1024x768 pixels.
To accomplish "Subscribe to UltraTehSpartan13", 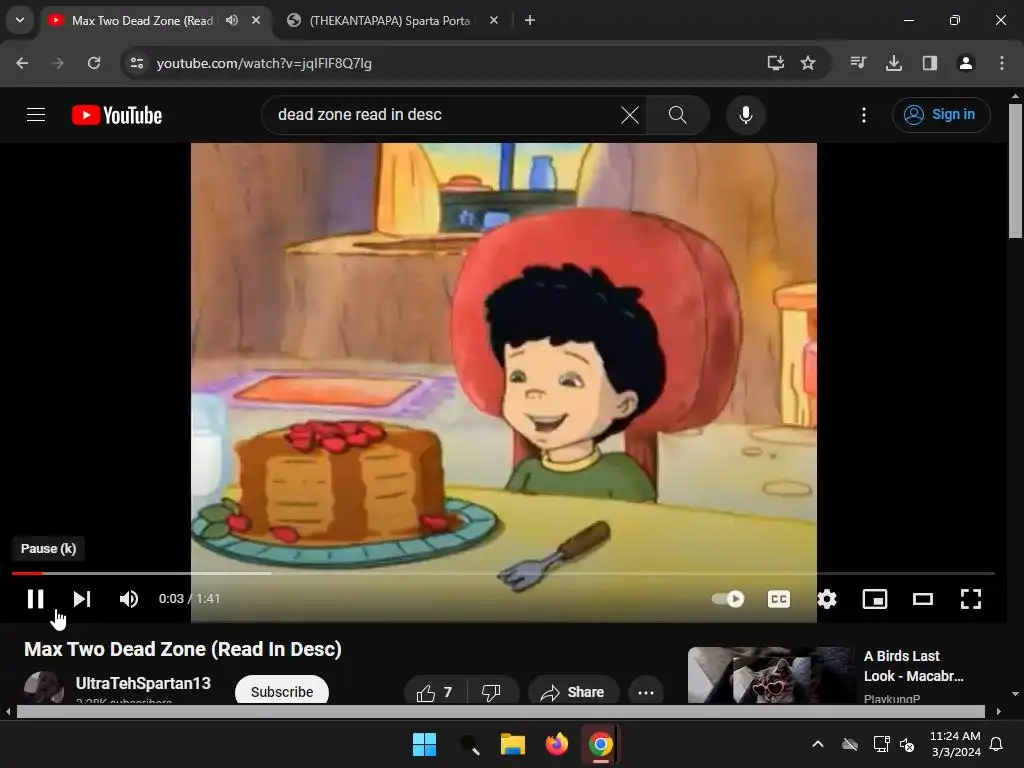I will click(281, 691).
